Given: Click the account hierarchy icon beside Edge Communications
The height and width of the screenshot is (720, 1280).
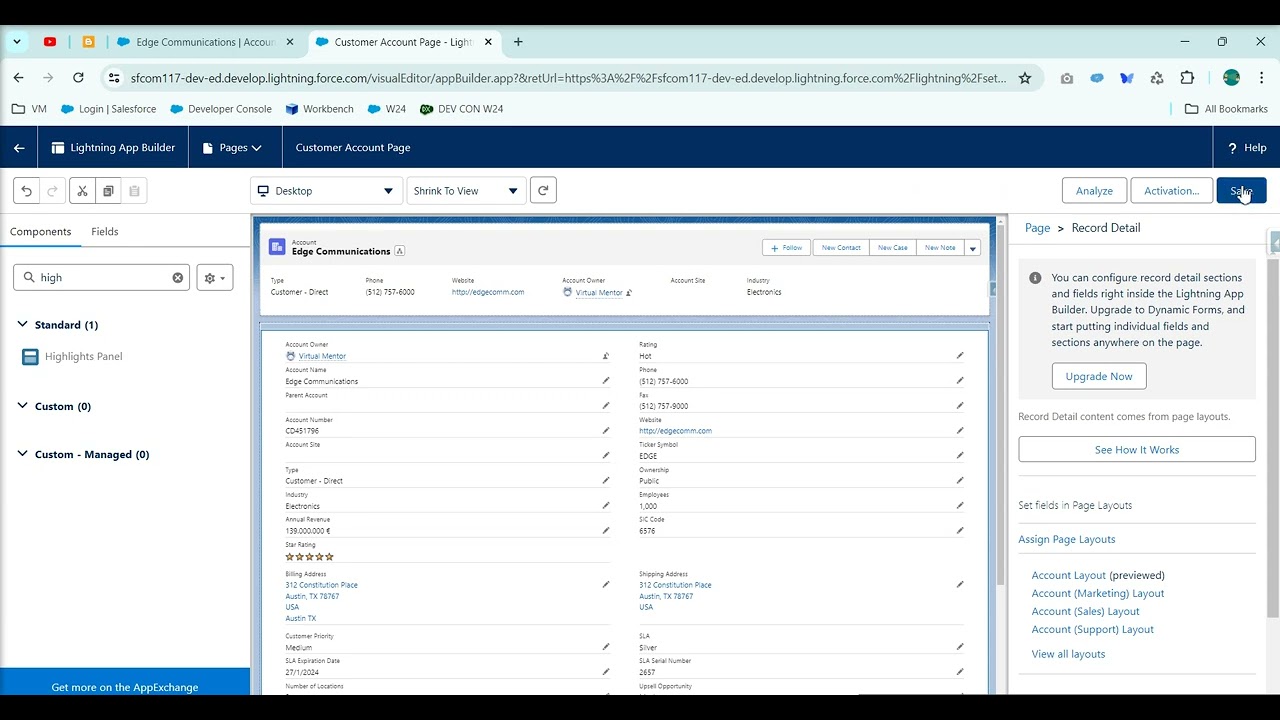Looking at the screenshot, I should point(400,251).
